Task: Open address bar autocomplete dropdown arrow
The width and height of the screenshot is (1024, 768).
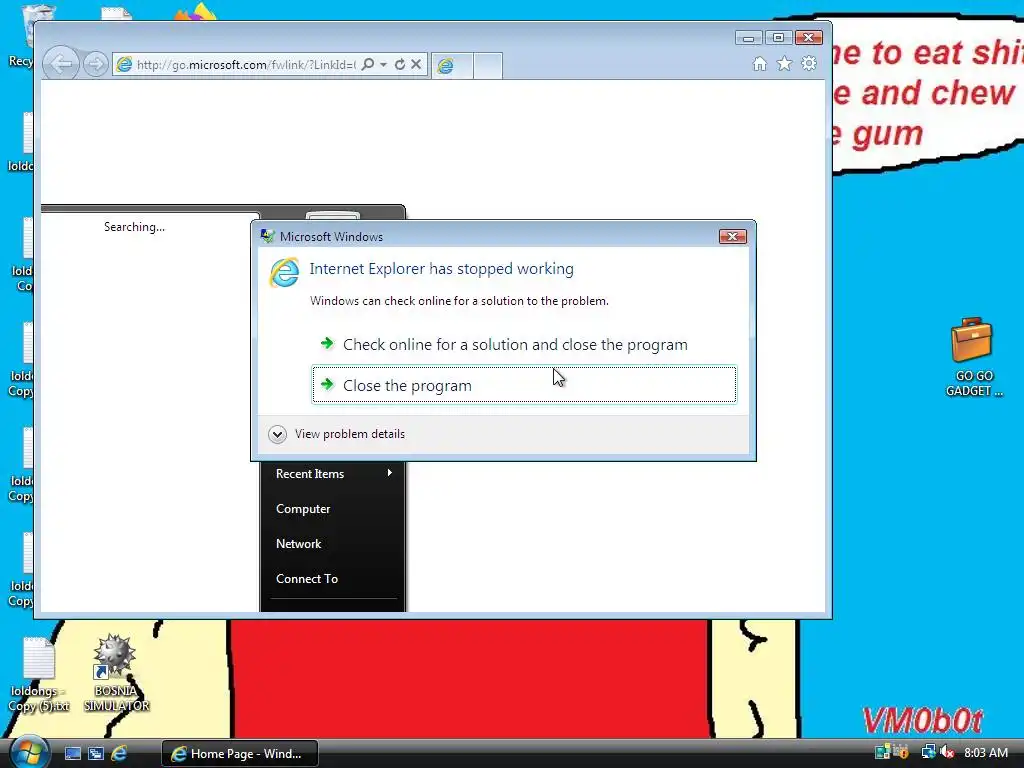Action: pyautogui.click(x=383, y=64)
